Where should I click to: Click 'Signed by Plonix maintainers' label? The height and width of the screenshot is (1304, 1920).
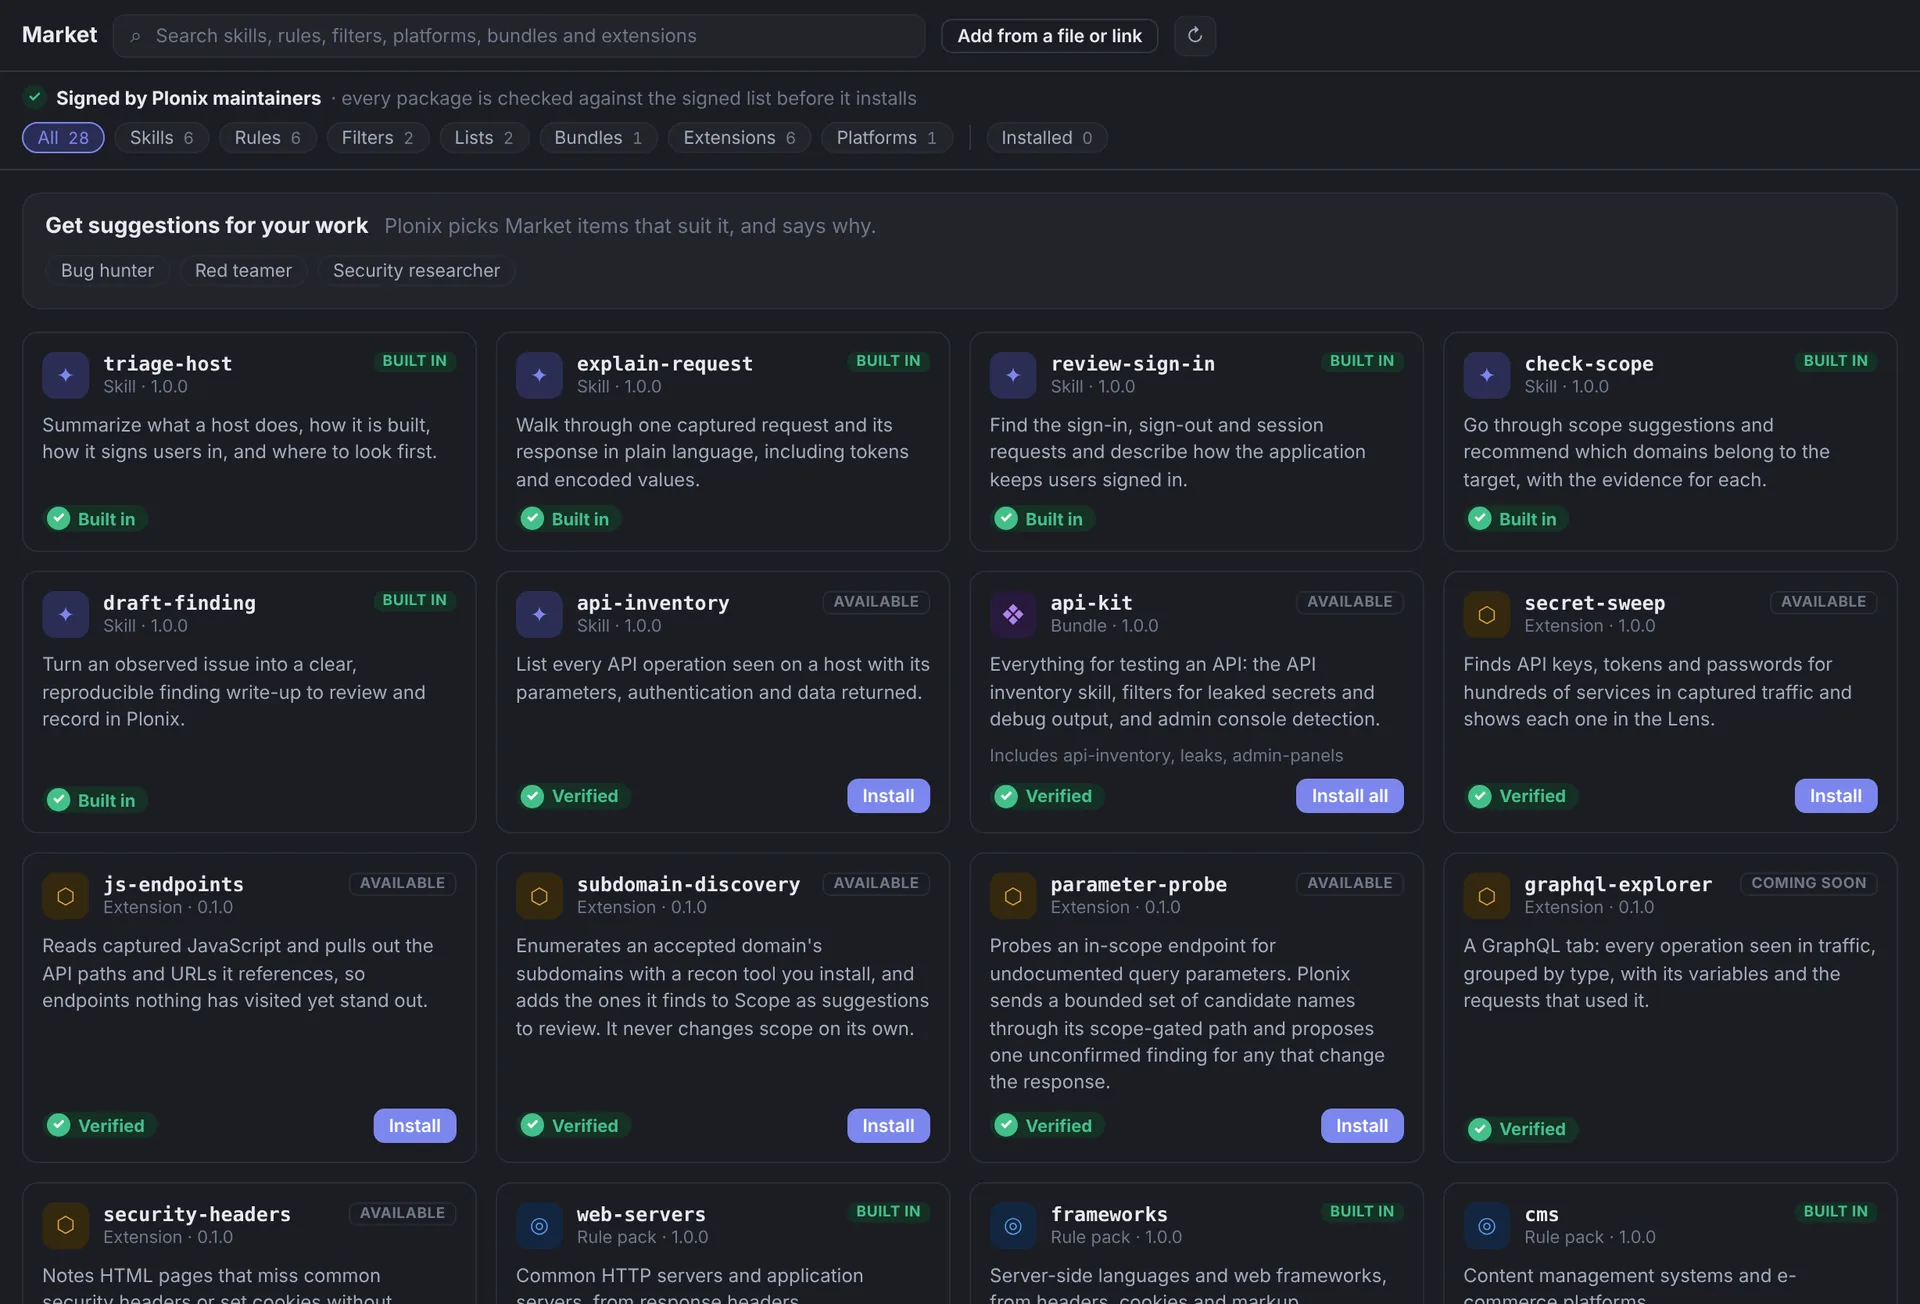pyautogui.click(x=188, y=98)
